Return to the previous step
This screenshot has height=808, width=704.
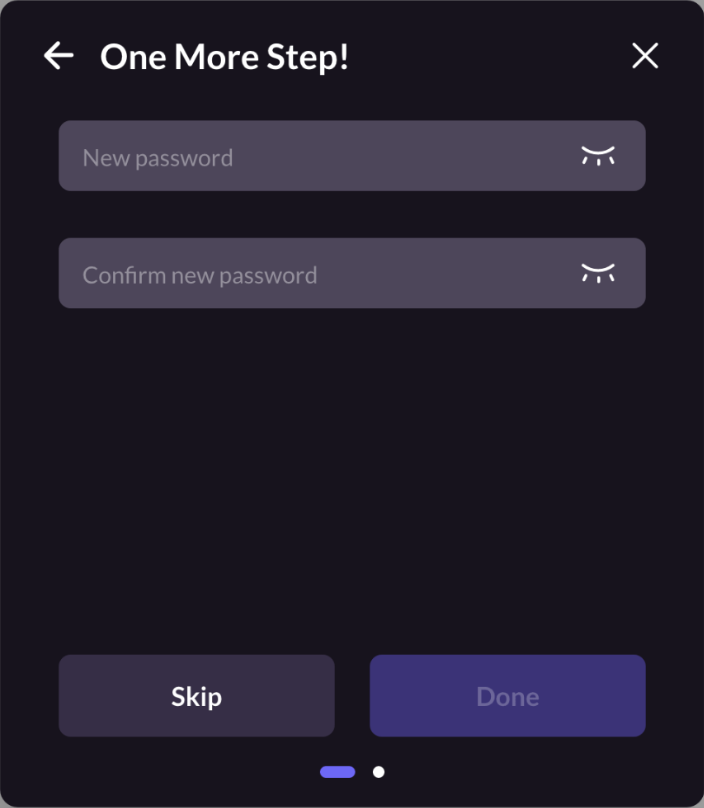[x=59, y=56]
